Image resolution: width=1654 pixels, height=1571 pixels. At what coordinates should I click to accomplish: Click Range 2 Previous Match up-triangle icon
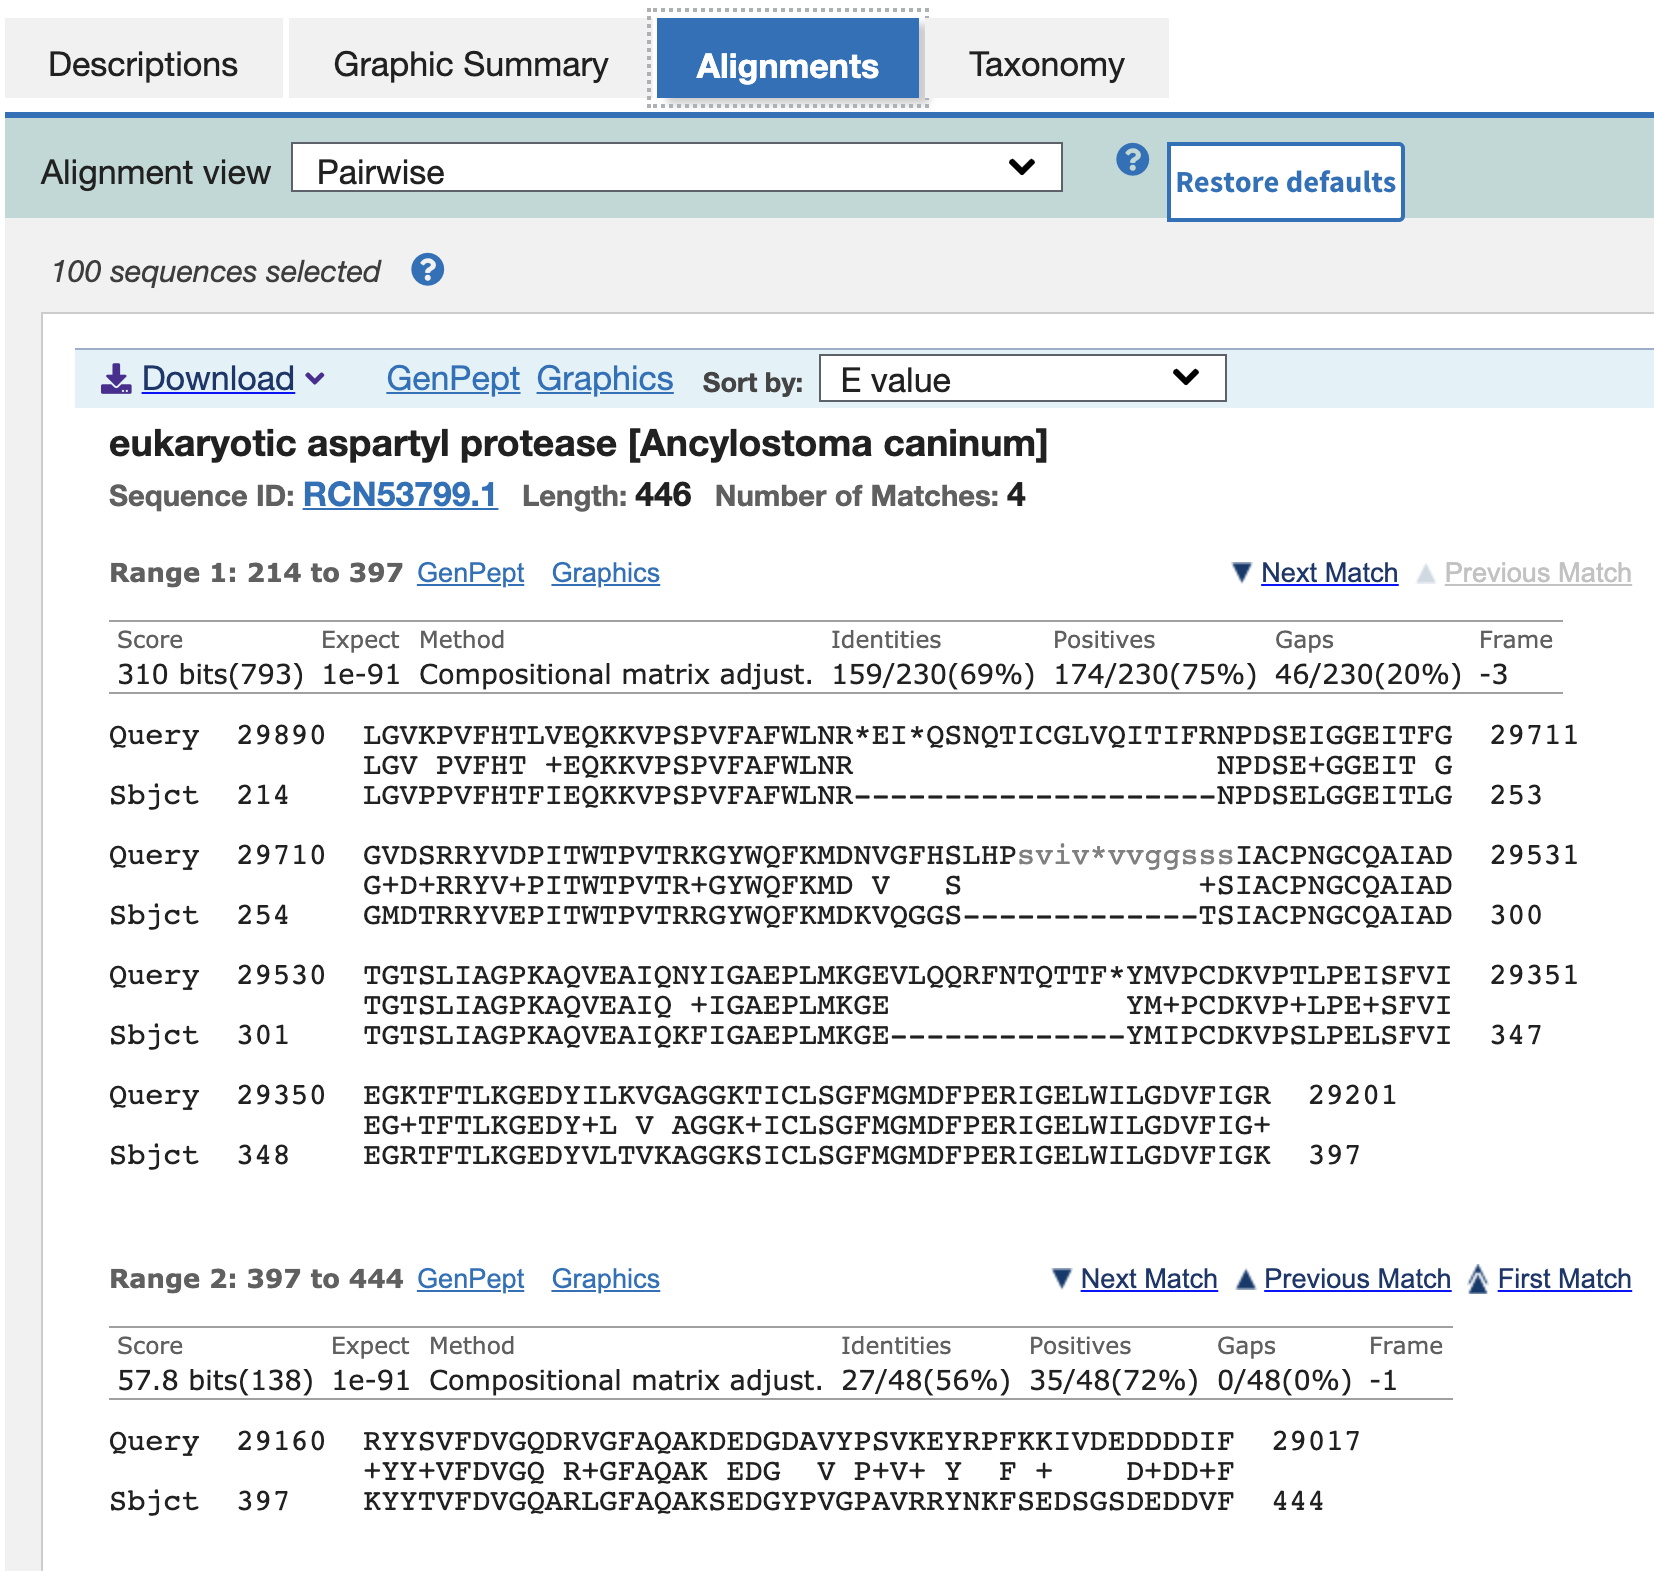[1245, 1279]
